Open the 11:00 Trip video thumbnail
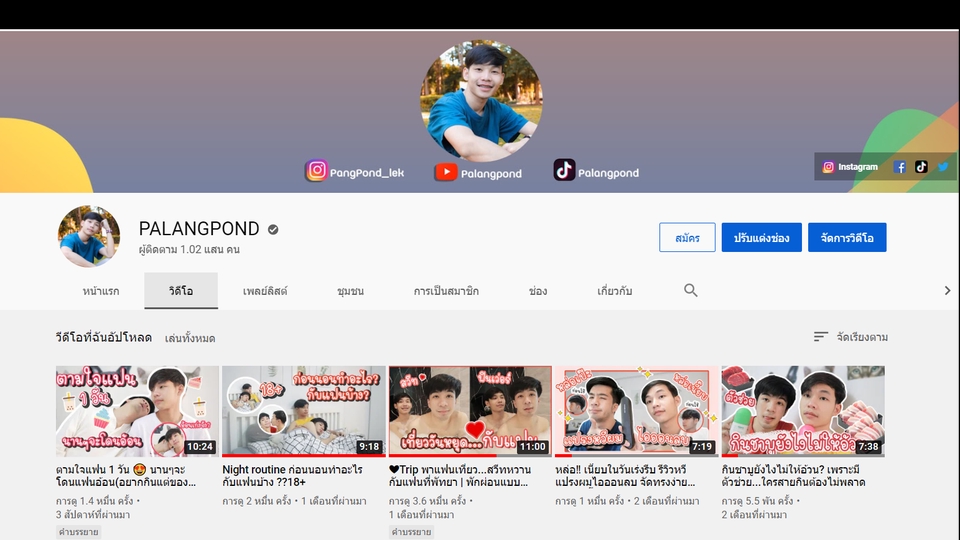 470,411
